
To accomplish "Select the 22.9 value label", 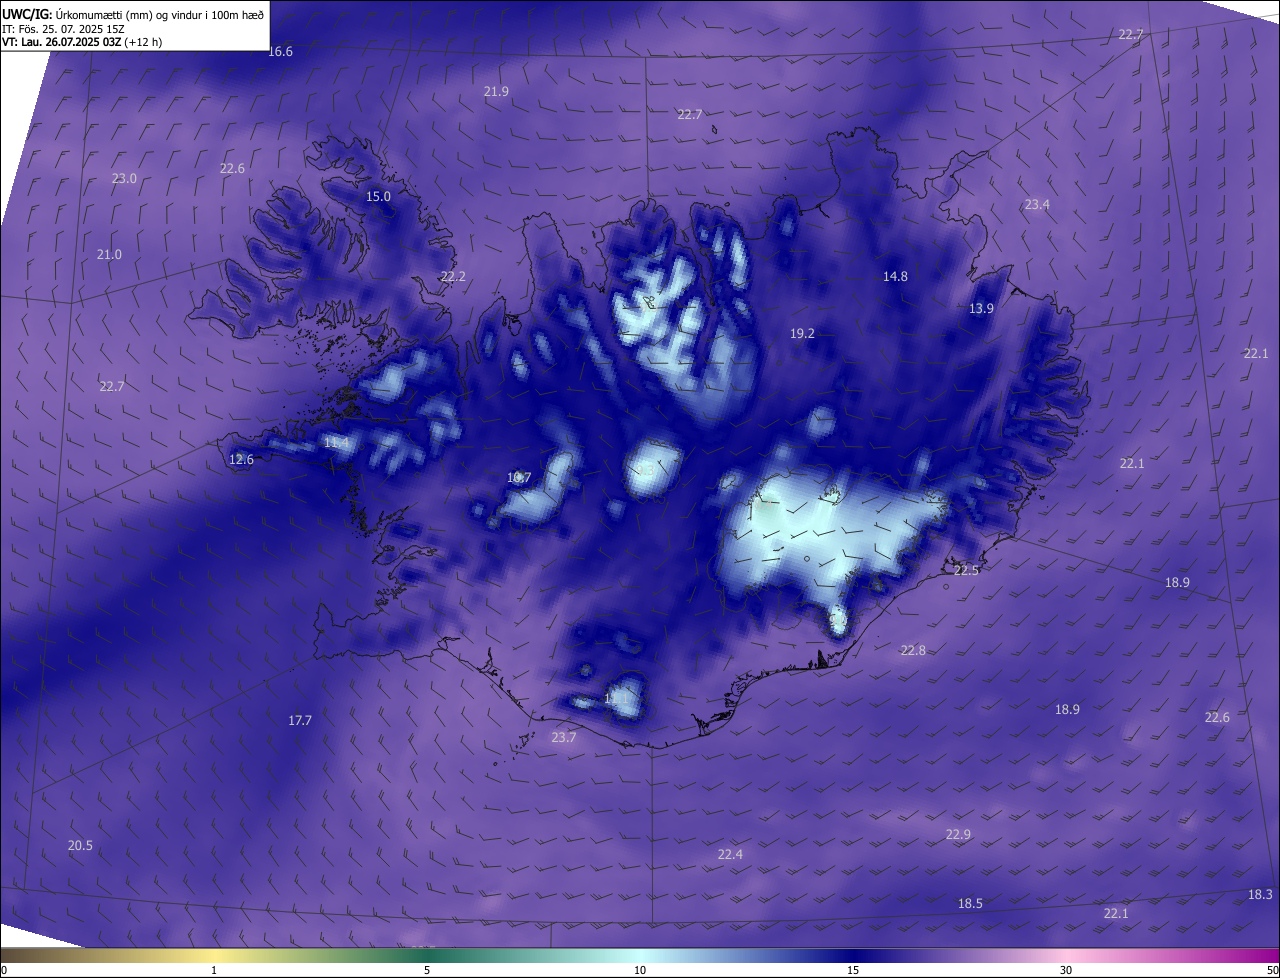I will [x=958, y=835].
